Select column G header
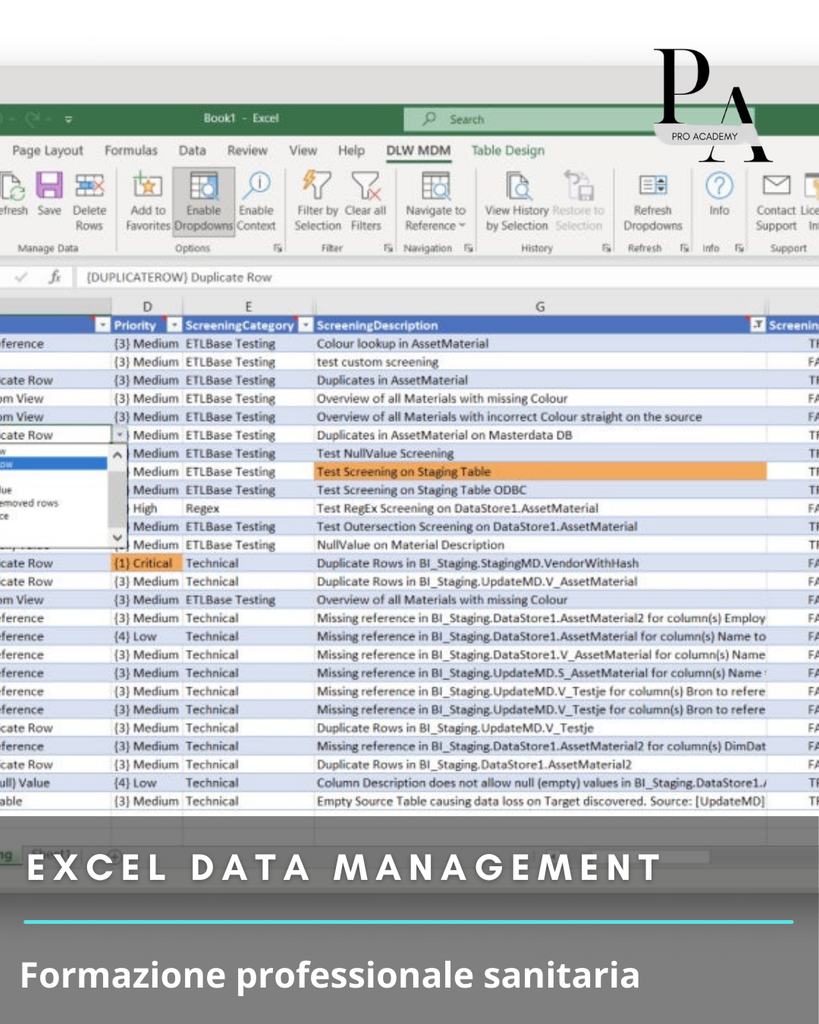This screenshot has height=1024, width=819. click(540, 306)
